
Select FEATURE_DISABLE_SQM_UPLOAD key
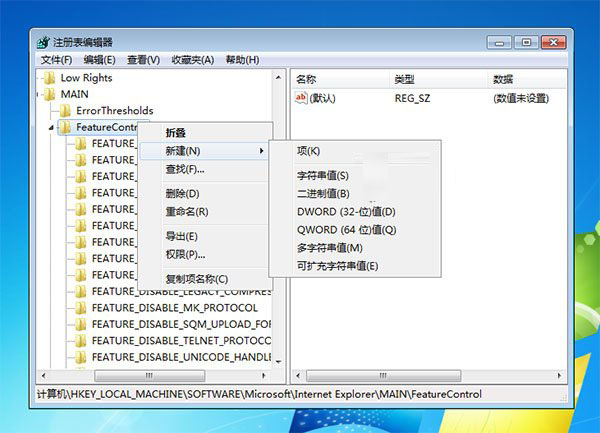[181, 324]
